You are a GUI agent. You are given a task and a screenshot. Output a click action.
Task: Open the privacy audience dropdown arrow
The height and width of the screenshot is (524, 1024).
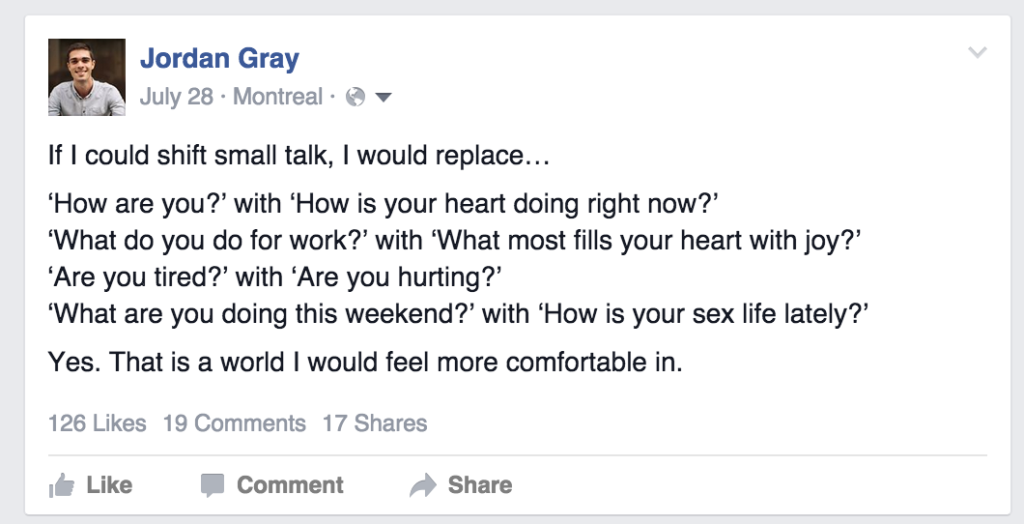pyautogui.click(x=382, y=98)
